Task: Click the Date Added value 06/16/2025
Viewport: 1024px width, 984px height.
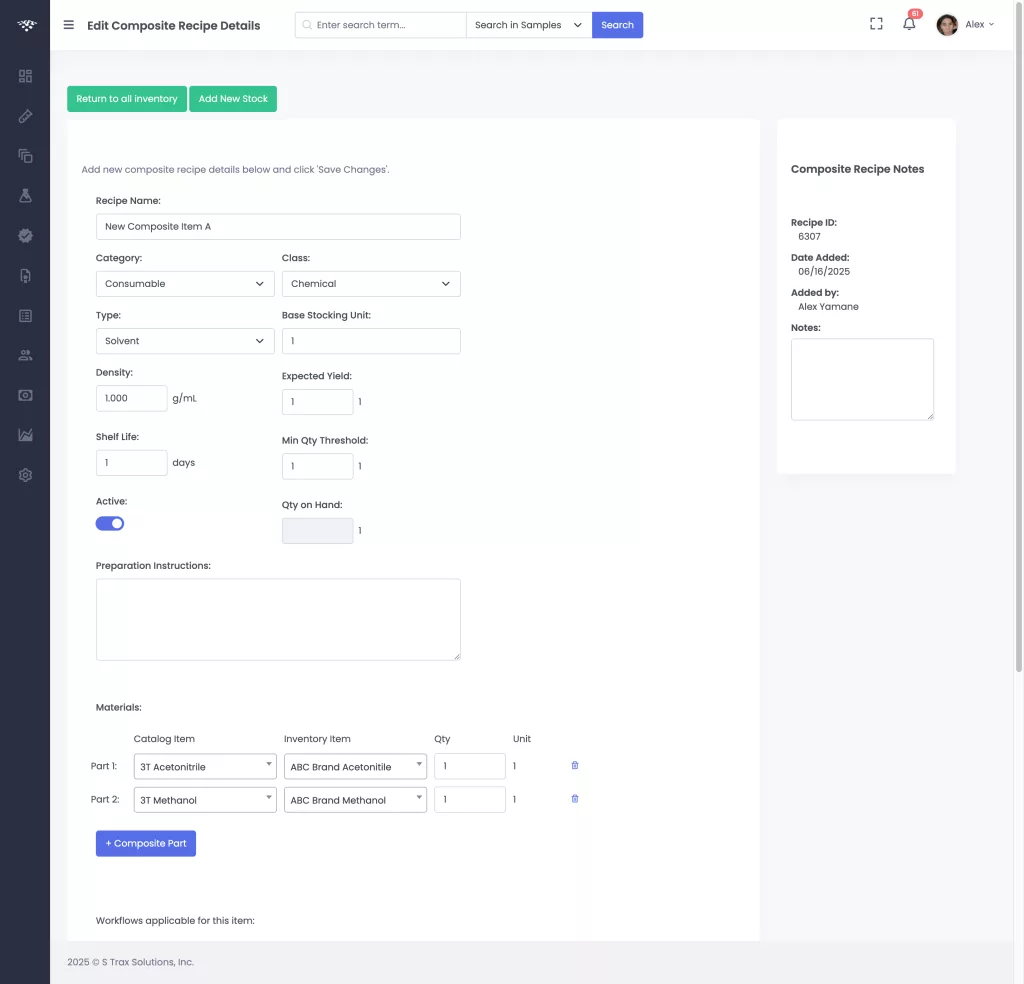Action: click(x=824, y=272)
